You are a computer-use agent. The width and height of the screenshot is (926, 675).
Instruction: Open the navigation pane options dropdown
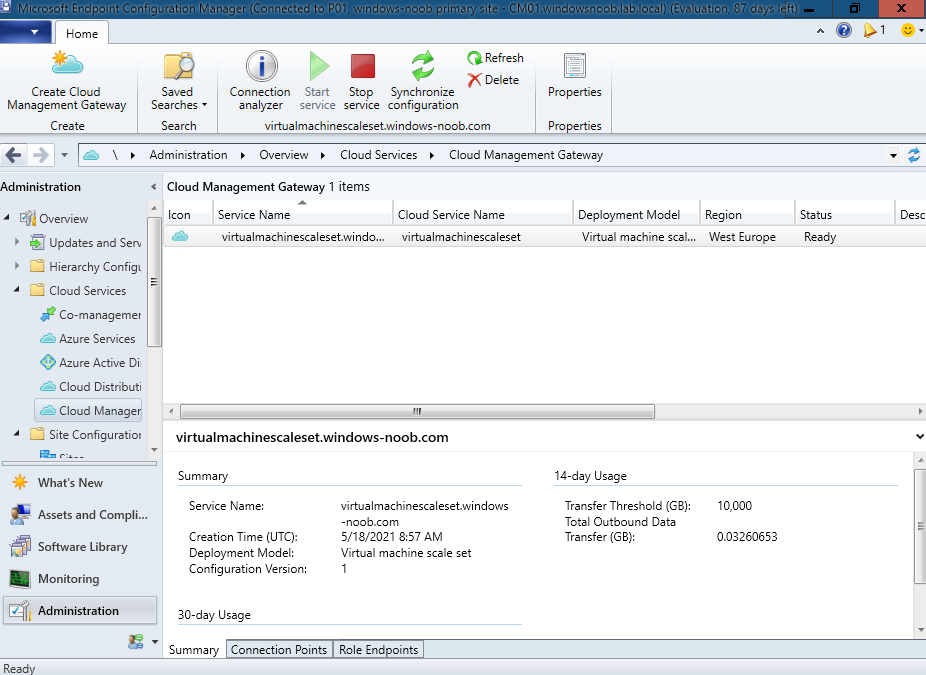[x=155, y=641]
